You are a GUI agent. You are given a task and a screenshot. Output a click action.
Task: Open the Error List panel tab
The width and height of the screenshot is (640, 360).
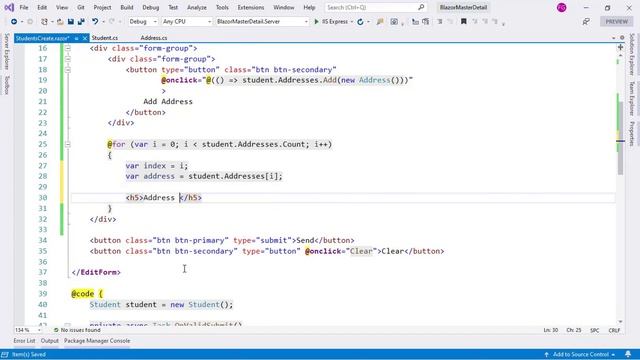[24, 341]
